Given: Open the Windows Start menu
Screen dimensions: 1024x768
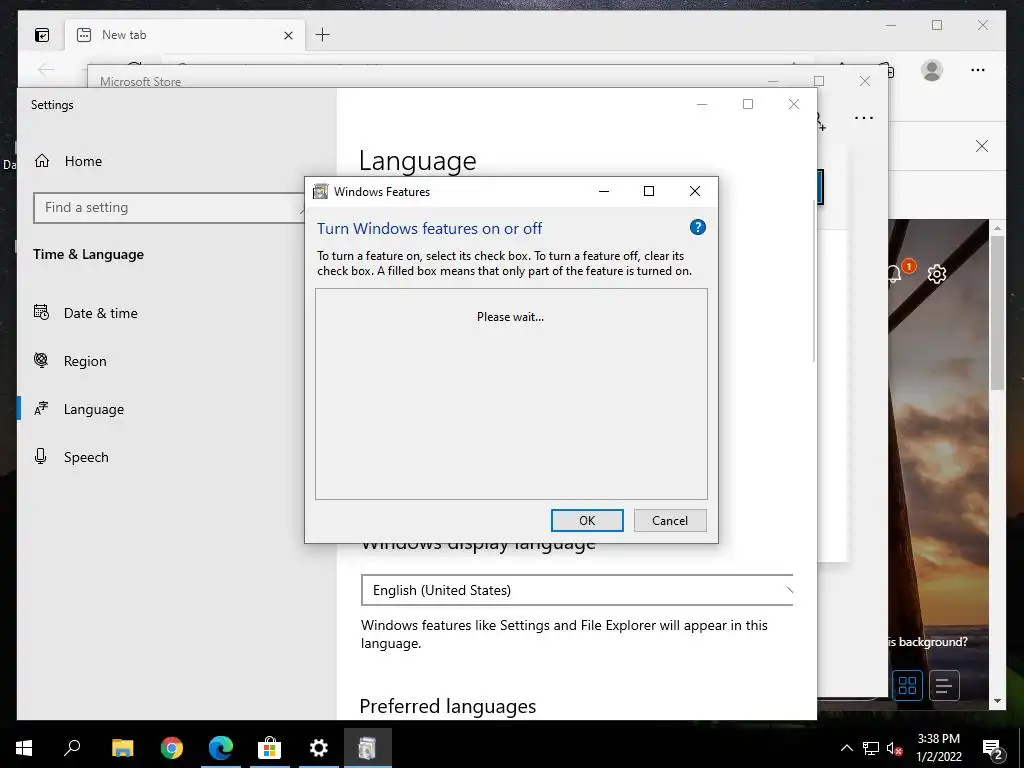Looking at the screenshot, I should 24,748.
